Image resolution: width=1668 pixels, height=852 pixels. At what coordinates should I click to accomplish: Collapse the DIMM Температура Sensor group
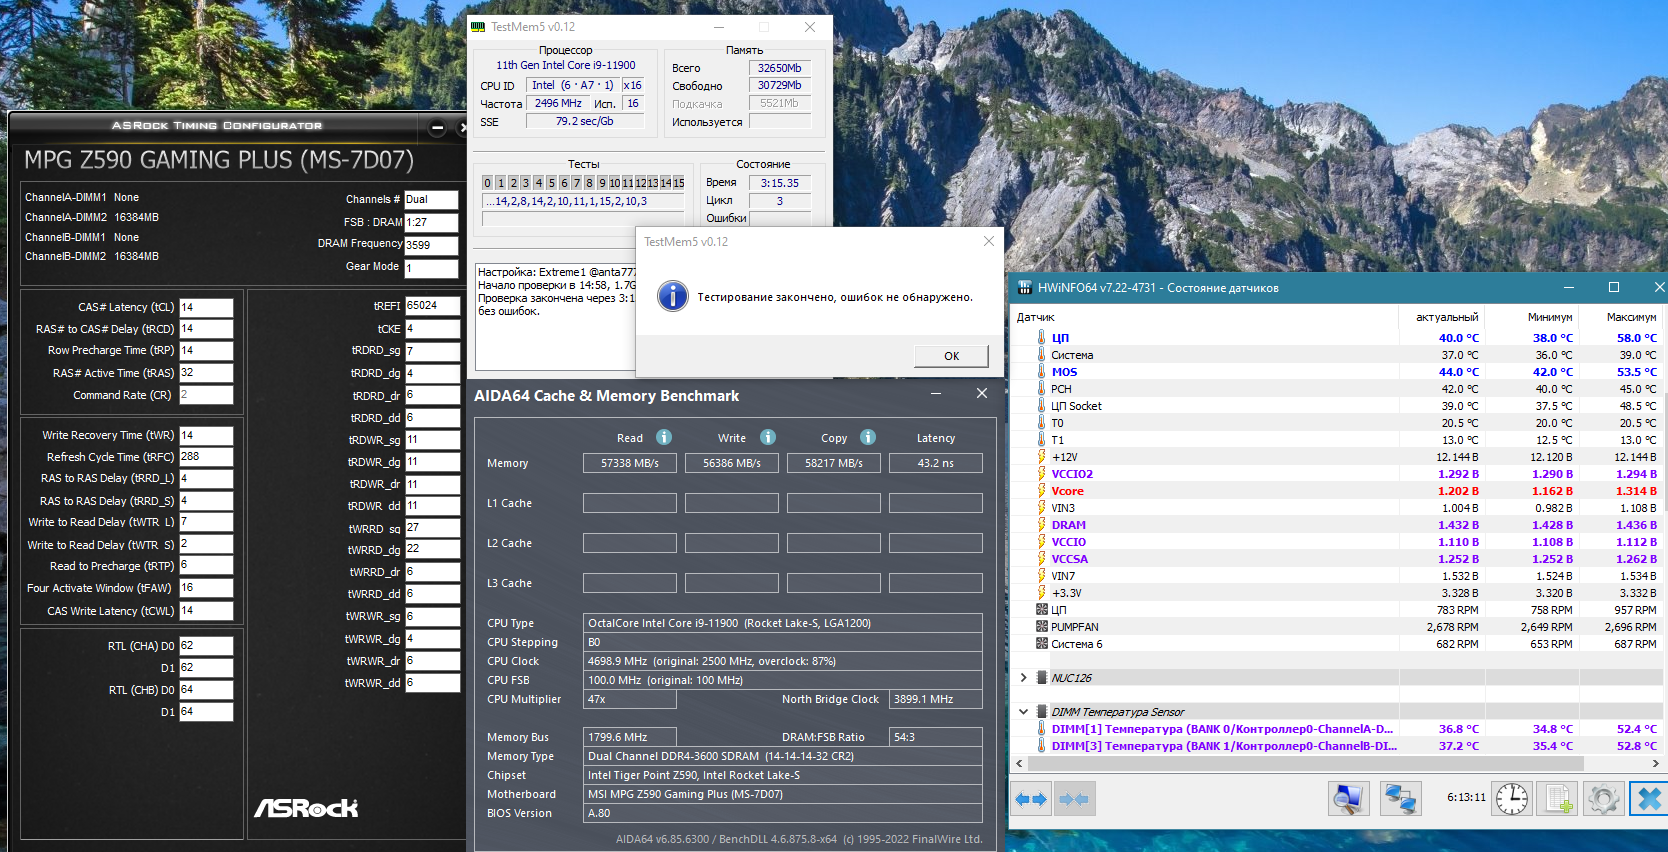tap(1023, 712)
